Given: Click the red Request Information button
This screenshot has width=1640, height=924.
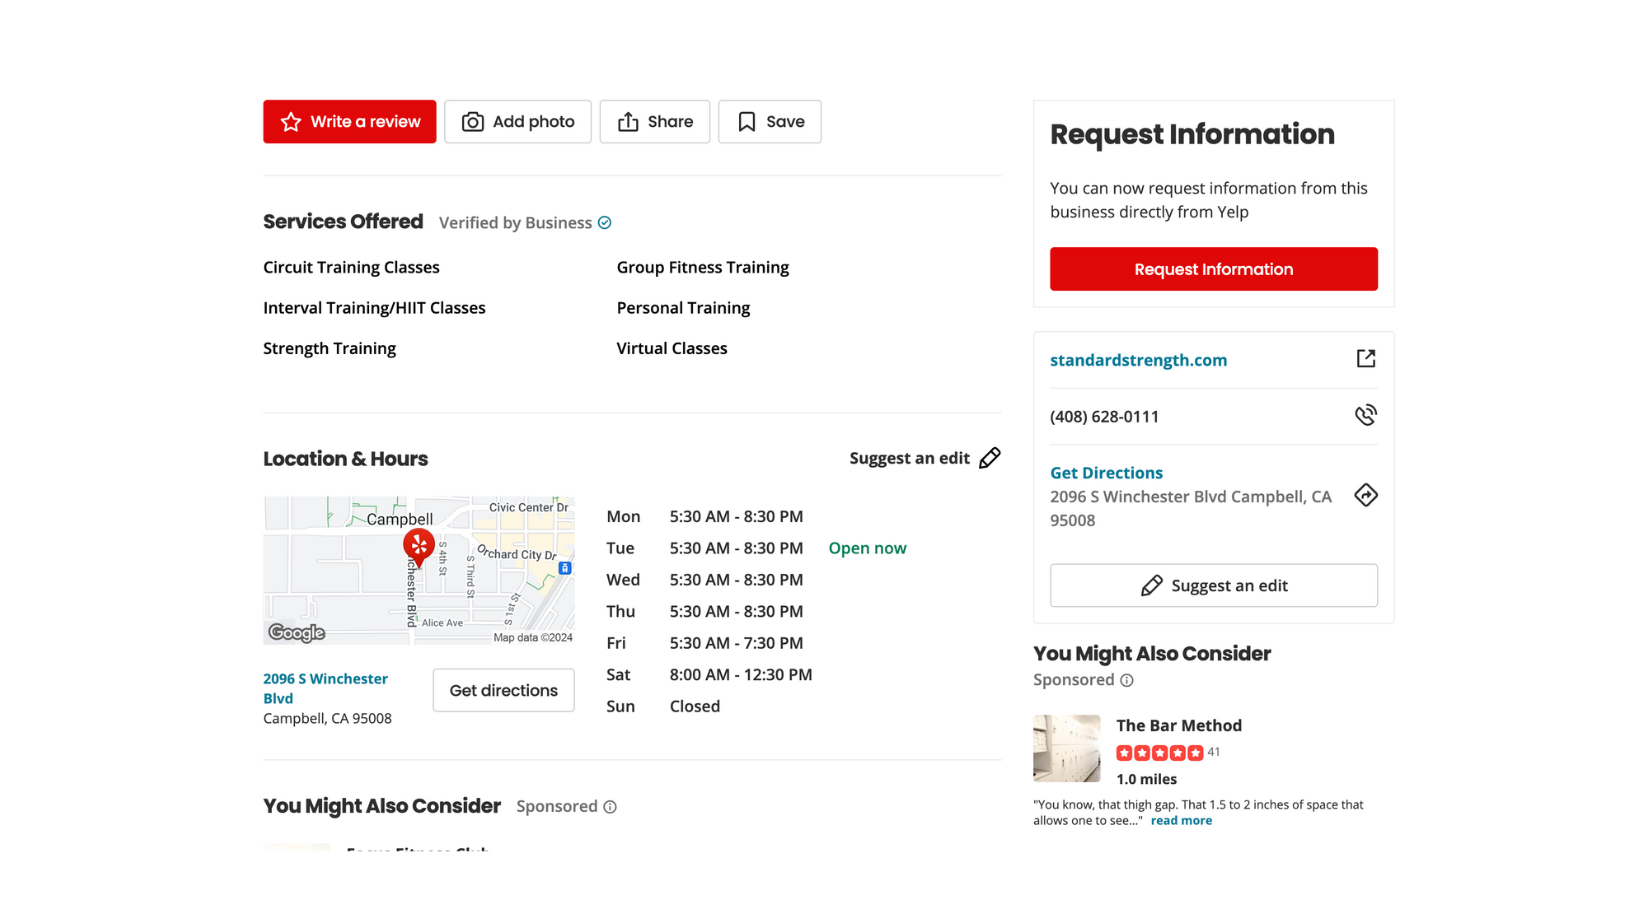Looking at the screenshot, I should pyautogui.click(x=1213, y=269).
